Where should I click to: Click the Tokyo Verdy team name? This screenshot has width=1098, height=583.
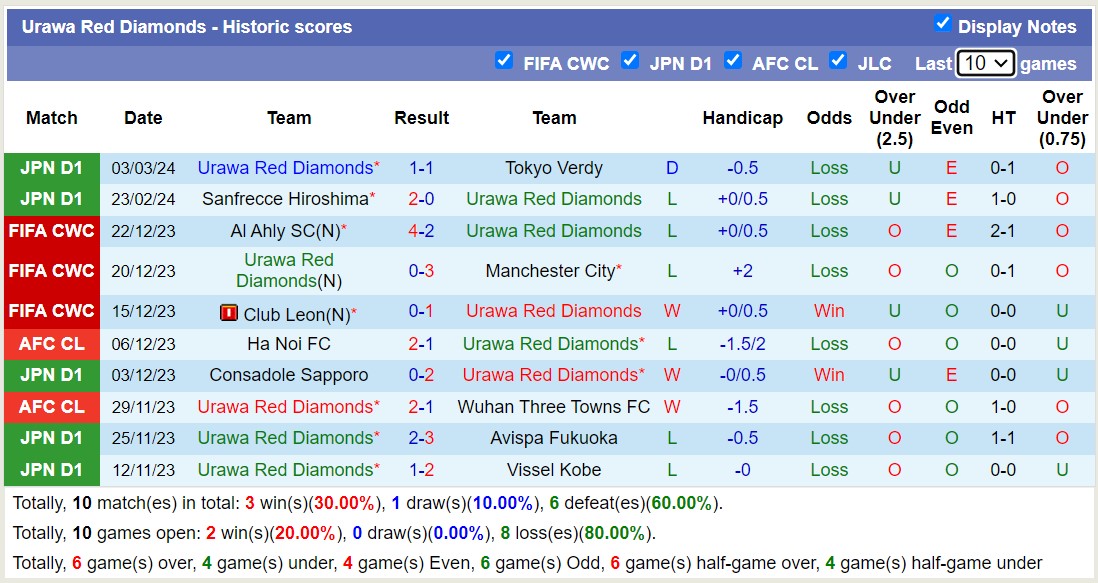(x=555, y=167)
